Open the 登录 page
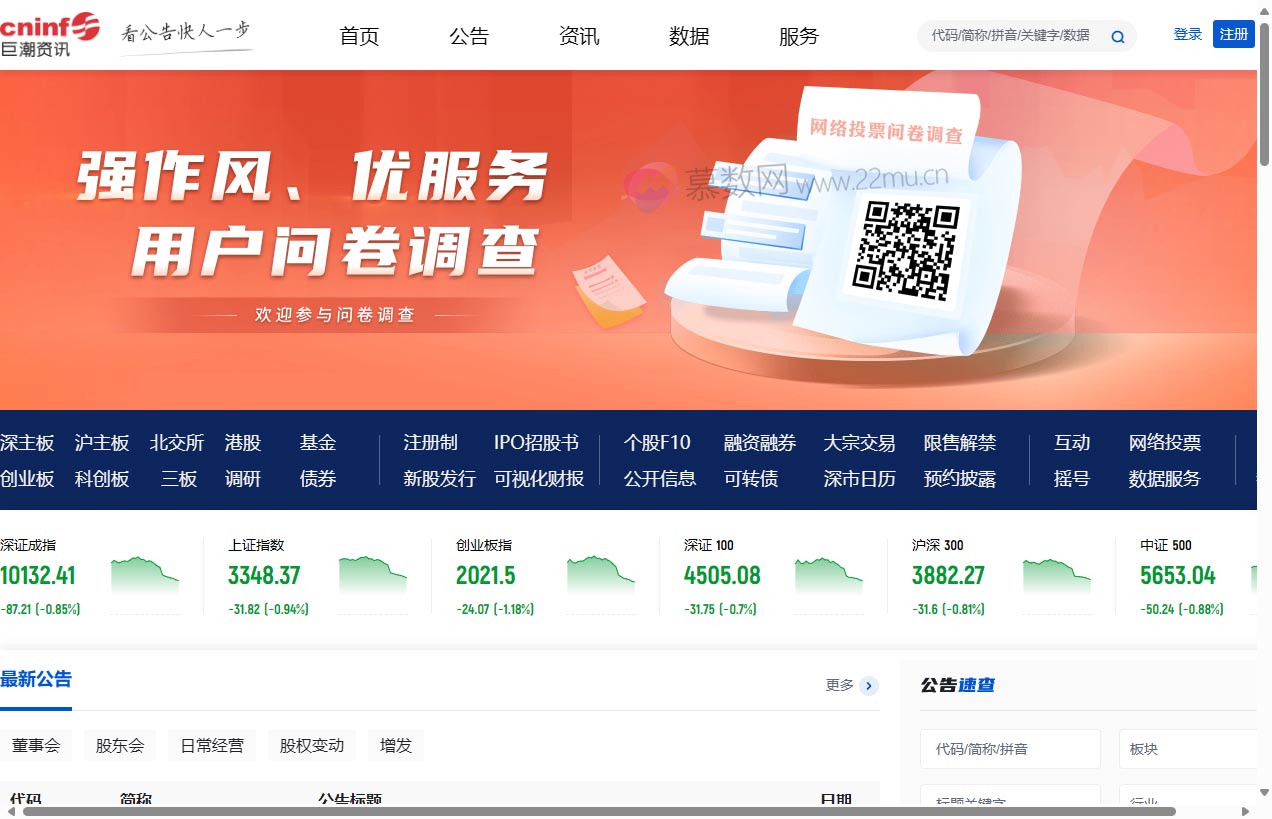1272x819 pixels. coord(1188,33)
